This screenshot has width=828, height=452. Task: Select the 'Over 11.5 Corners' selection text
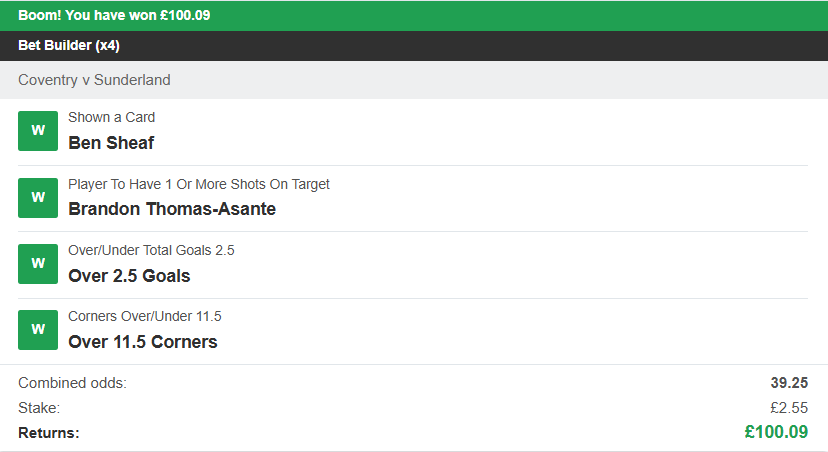pyautogui.click(x=143, y=342)
